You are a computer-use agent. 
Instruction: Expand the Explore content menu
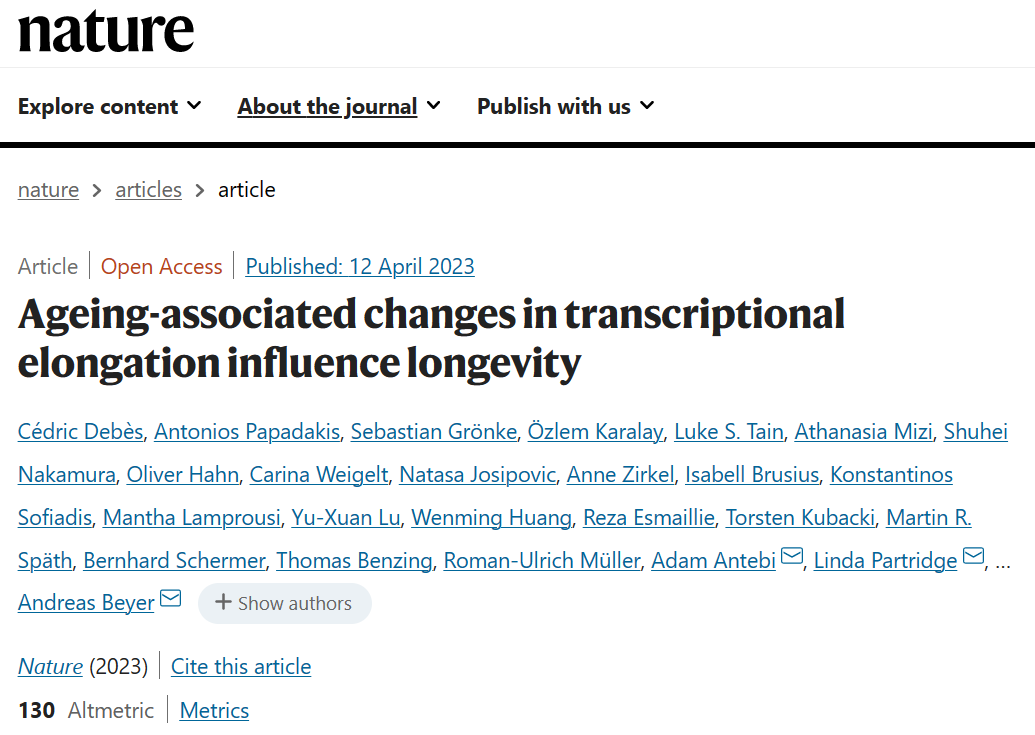(110, 106)
